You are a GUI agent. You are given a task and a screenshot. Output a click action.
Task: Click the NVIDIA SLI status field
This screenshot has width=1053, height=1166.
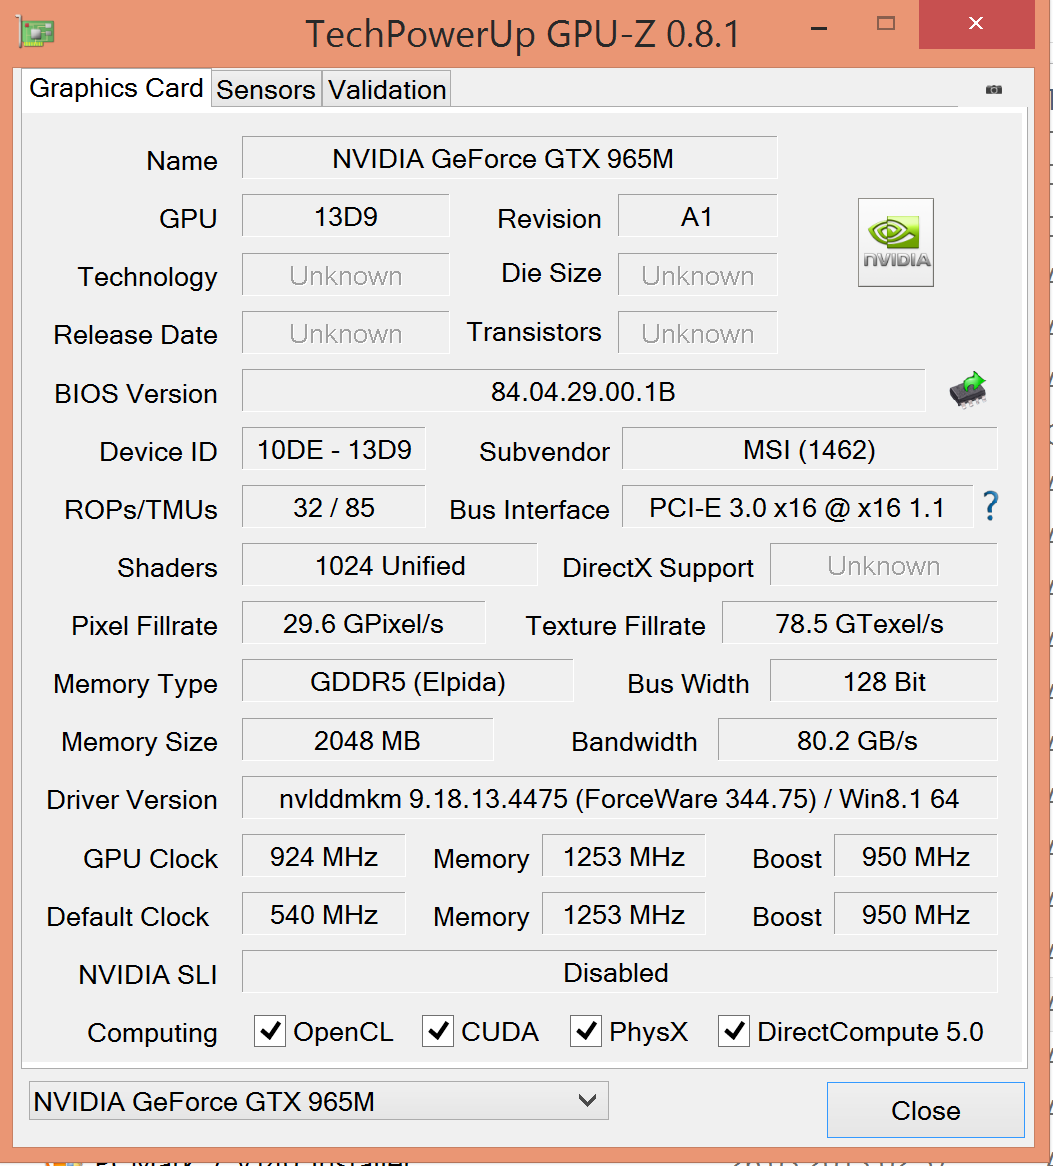pos(619,972)
